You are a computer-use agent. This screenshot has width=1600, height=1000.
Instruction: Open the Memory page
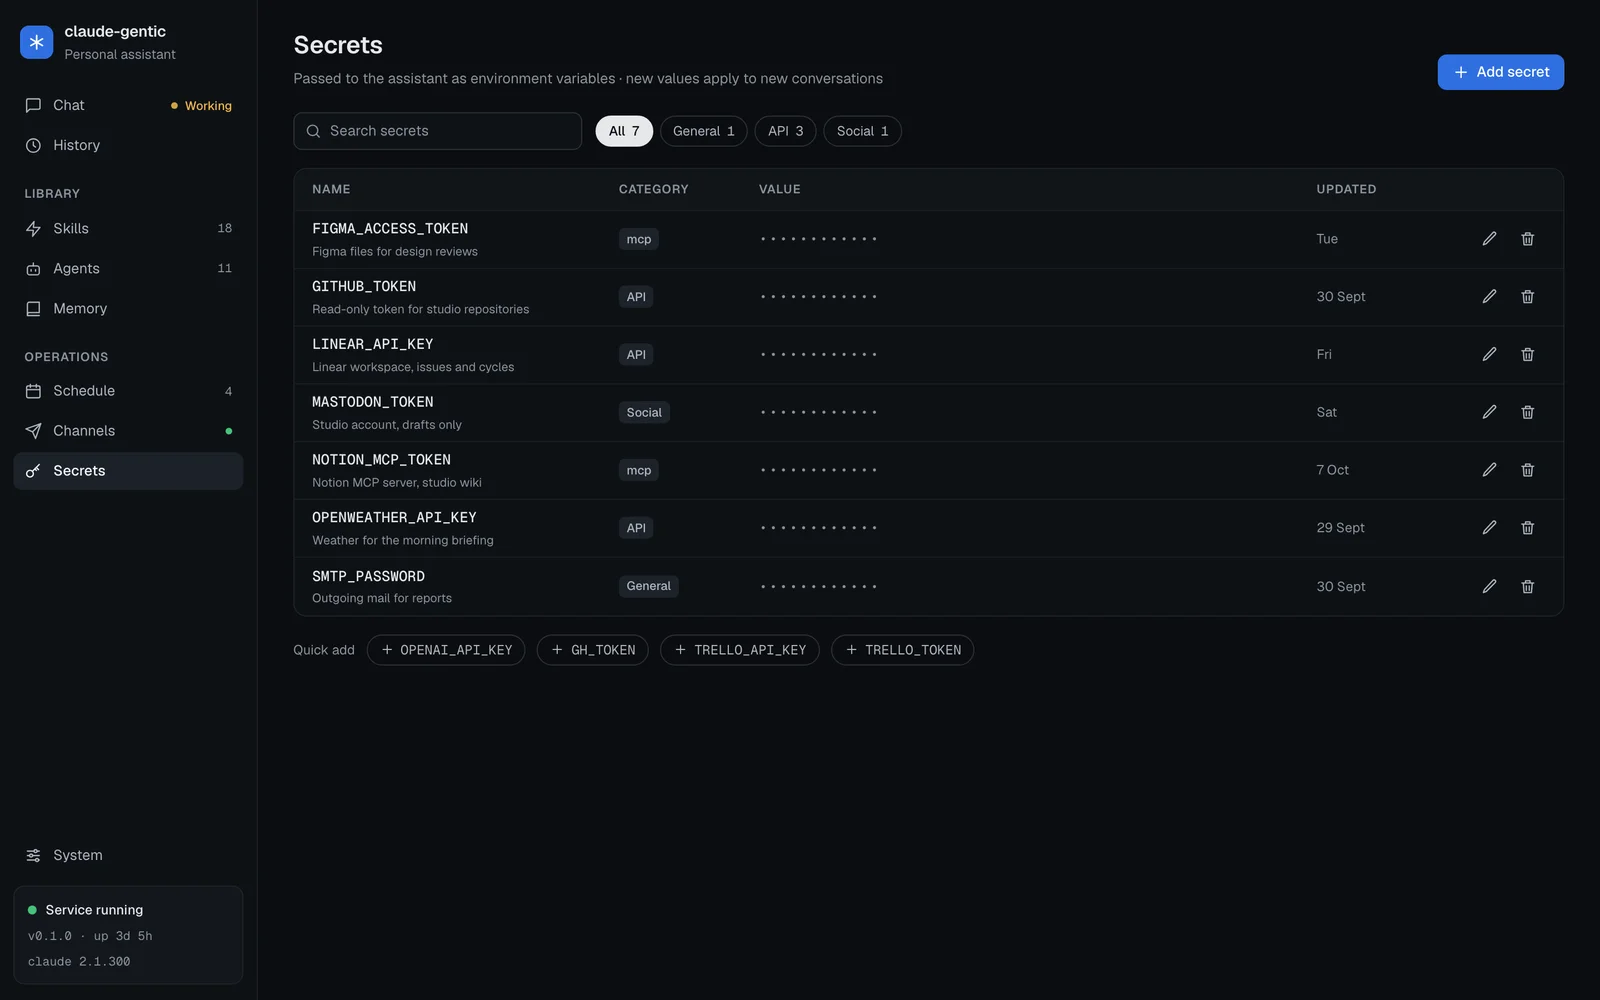[128, 309]
